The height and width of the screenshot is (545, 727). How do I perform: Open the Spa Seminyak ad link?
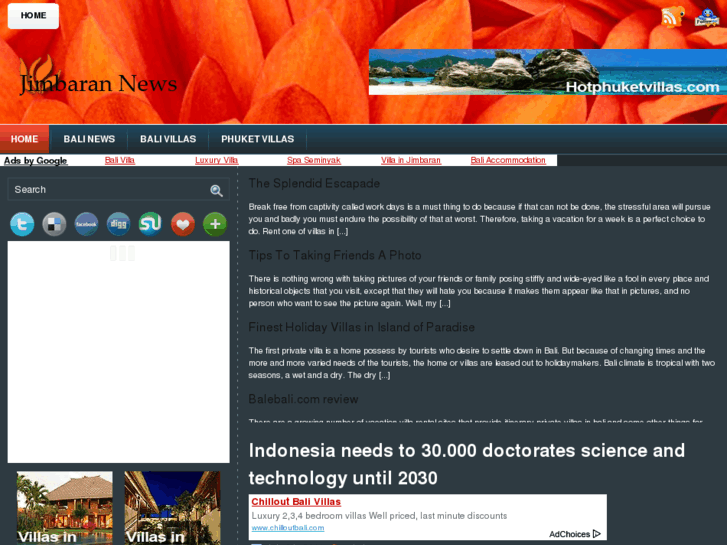(314, 160)
